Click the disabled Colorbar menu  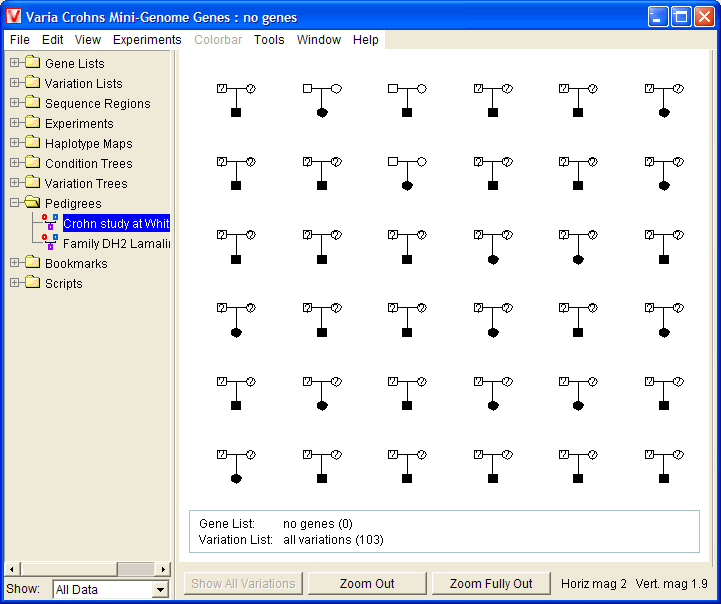click(x=218, y=40)
